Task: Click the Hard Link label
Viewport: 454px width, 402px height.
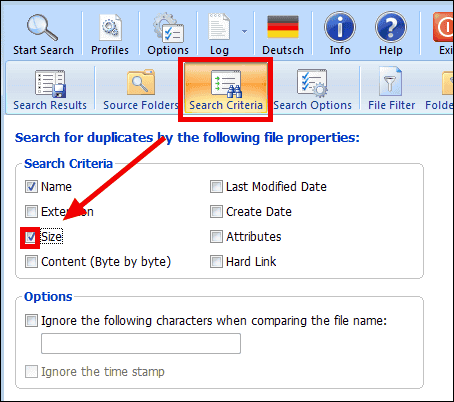Action: pyautogui.click(x=251, y=262)
